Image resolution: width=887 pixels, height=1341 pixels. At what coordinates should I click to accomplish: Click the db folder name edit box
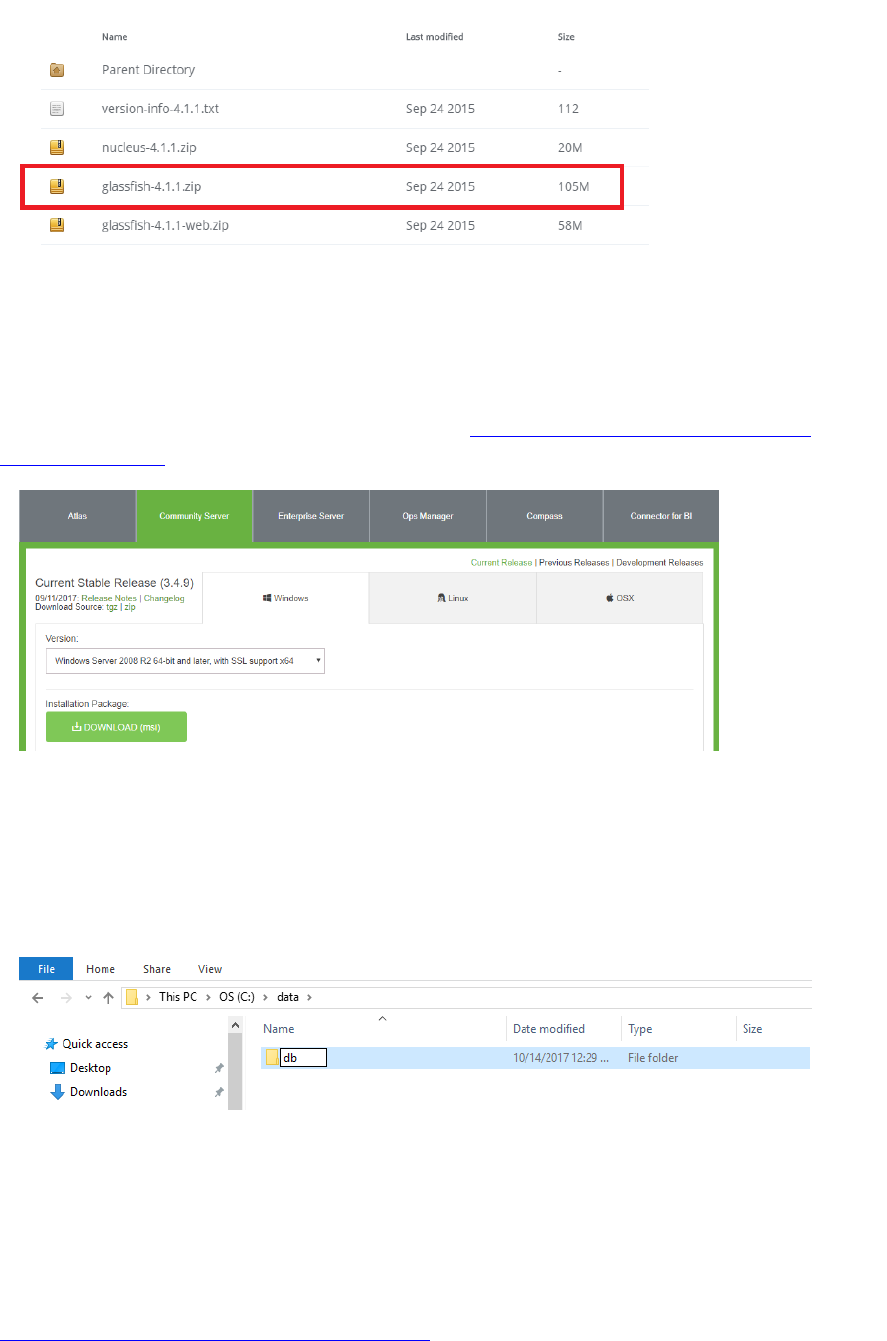point(304,1057)
